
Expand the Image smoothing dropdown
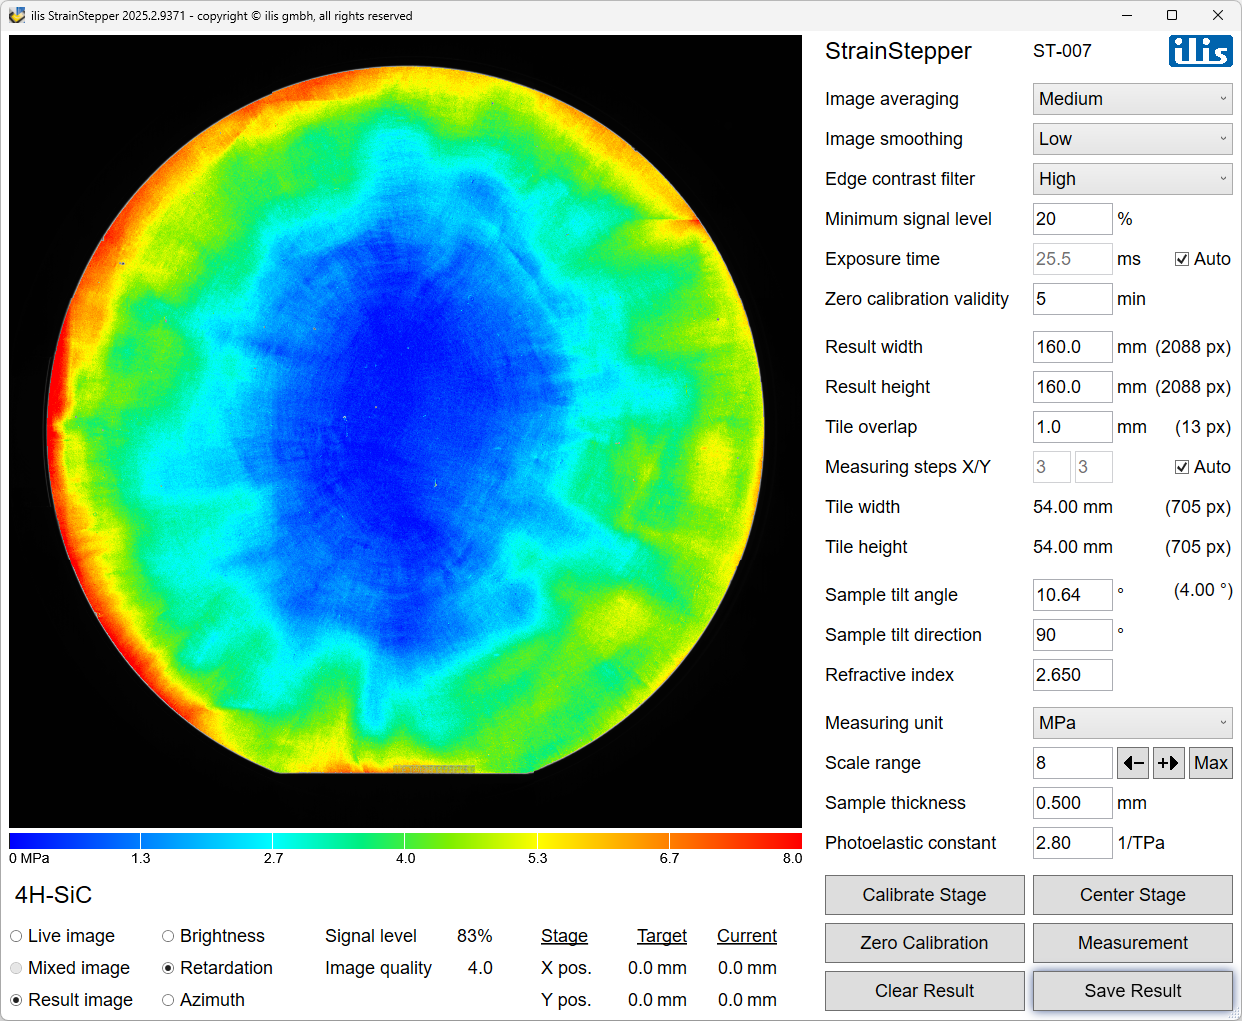click(1132, 139)
